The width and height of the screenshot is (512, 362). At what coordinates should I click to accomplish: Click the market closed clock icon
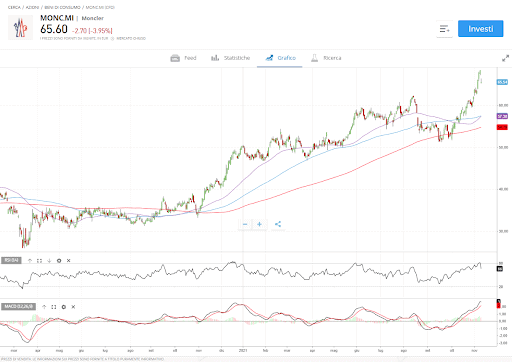(x=113, y=39)
